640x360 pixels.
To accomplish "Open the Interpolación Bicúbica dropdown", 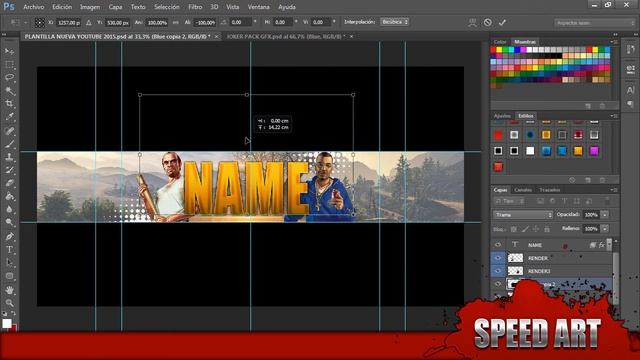I will (395, 22).
